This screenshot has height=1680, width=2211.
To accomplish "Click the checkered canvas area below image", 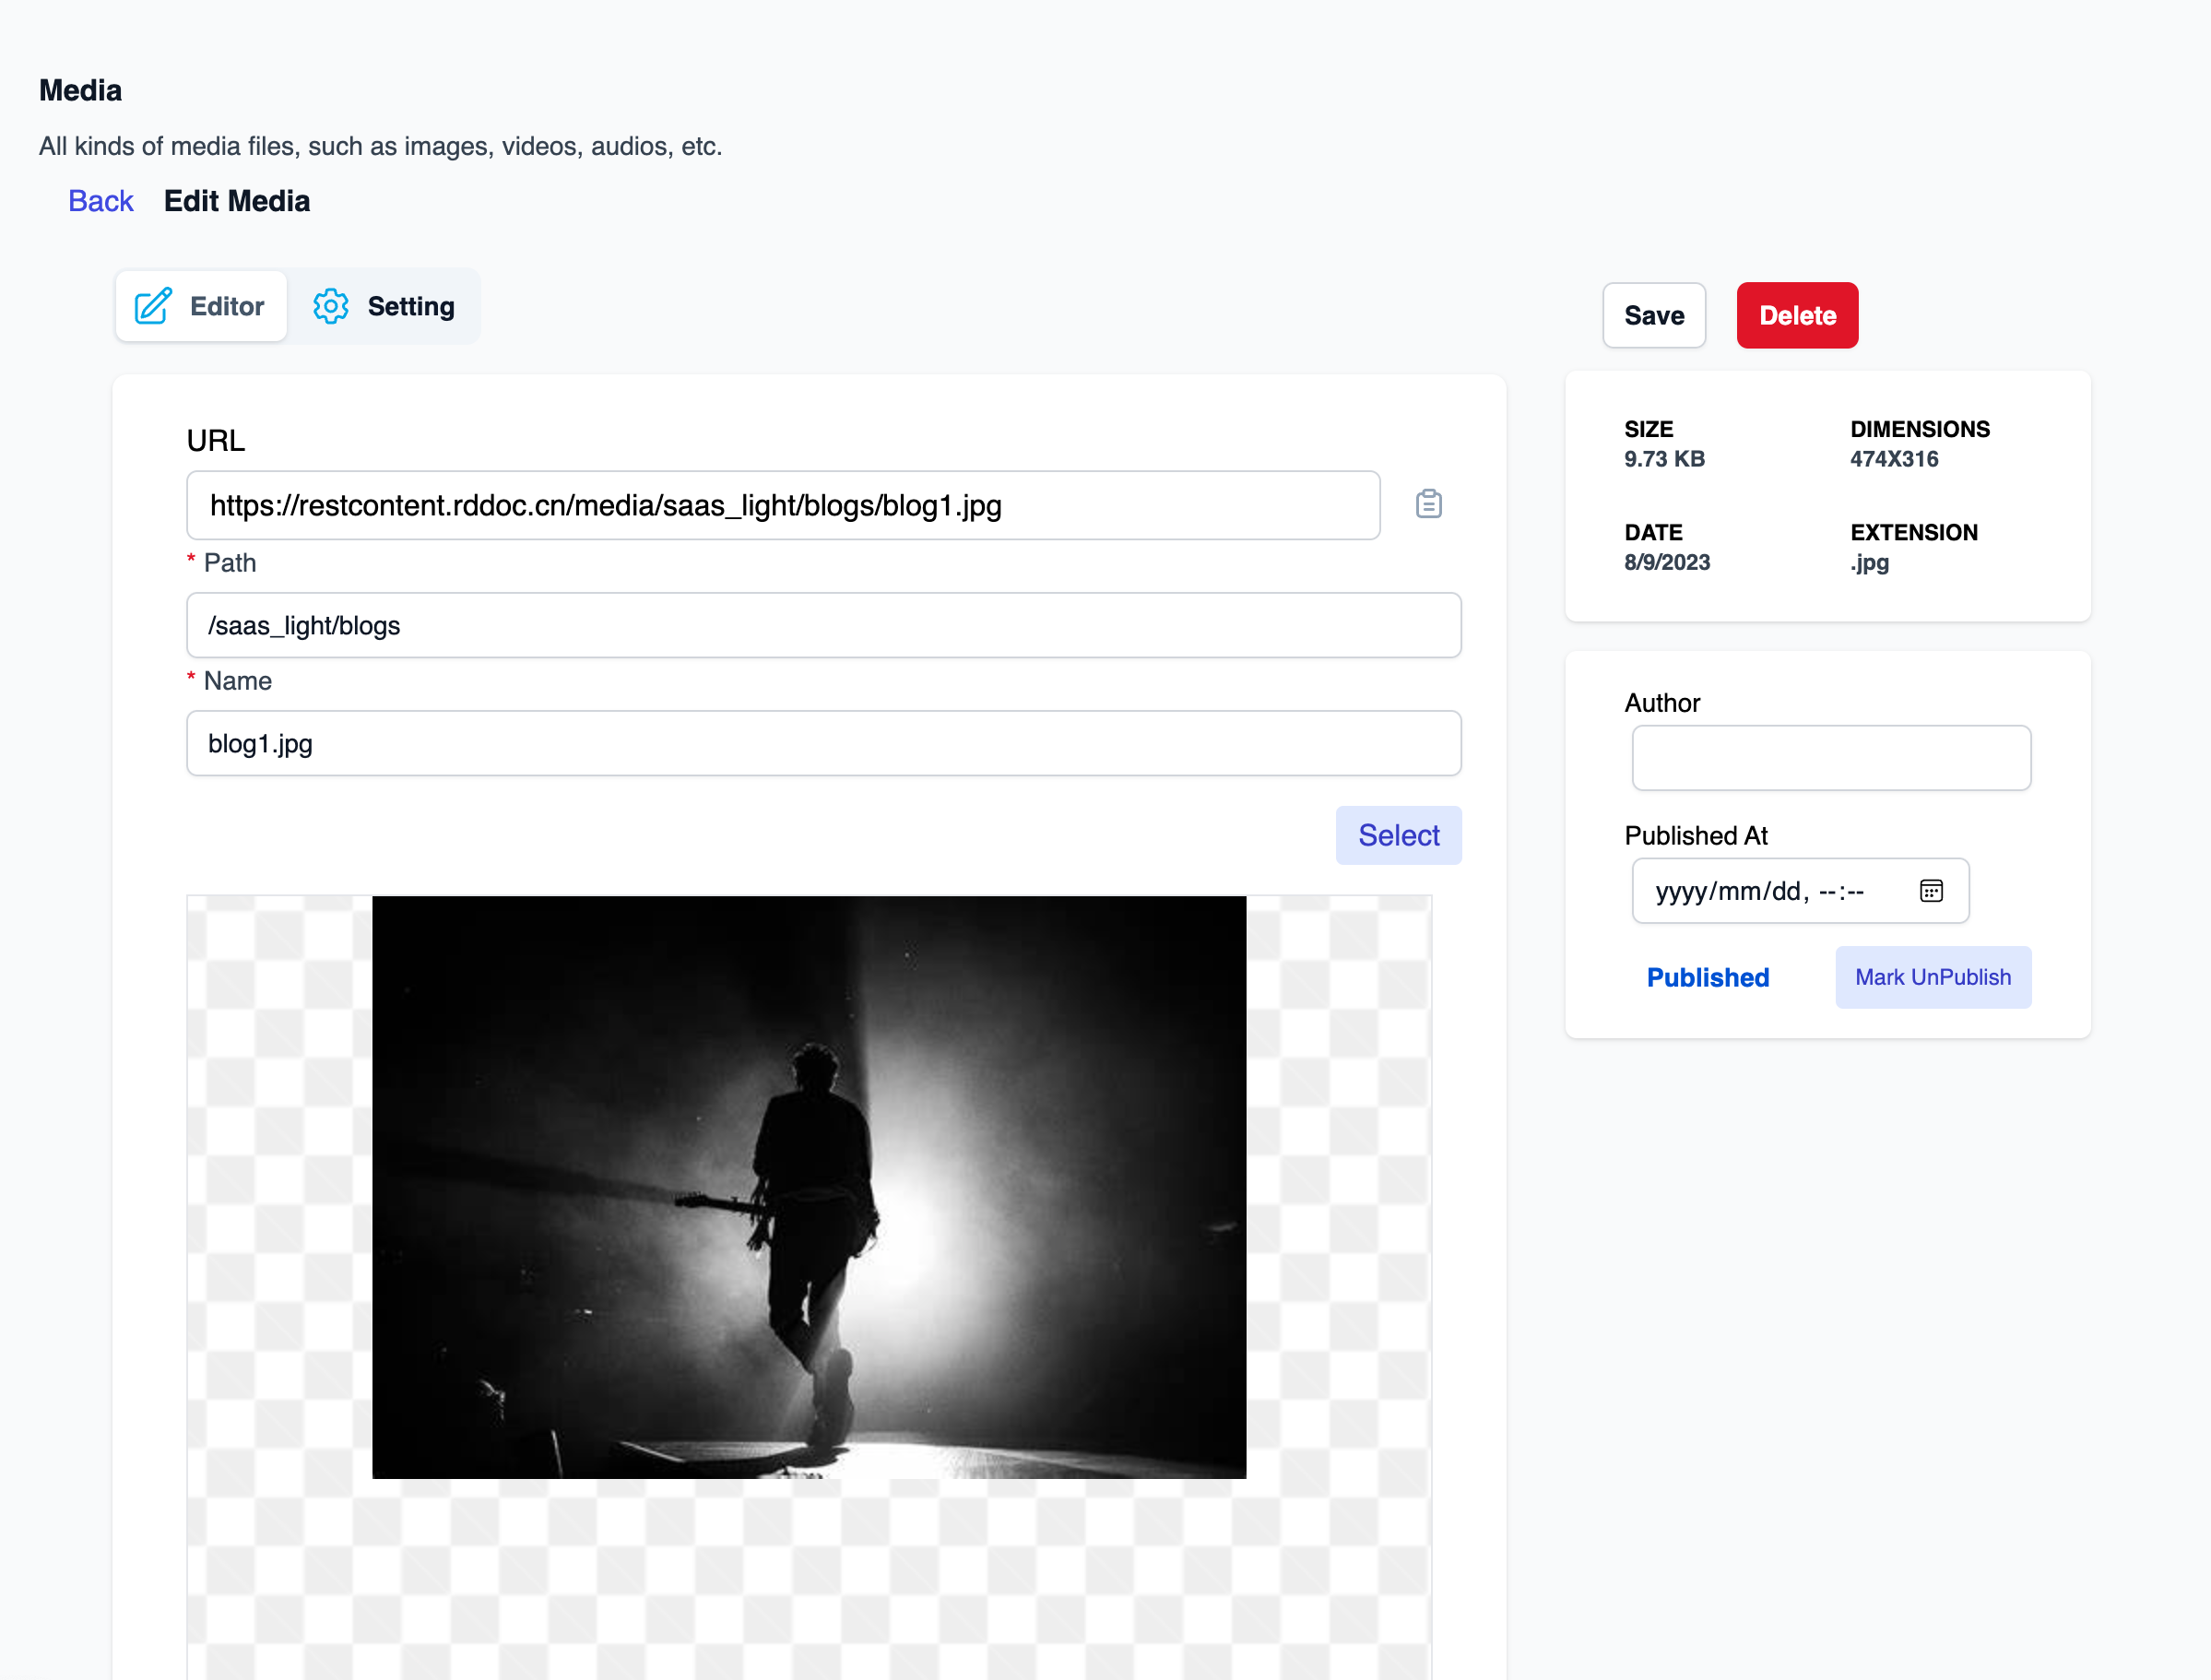I will click(808, 1580).
